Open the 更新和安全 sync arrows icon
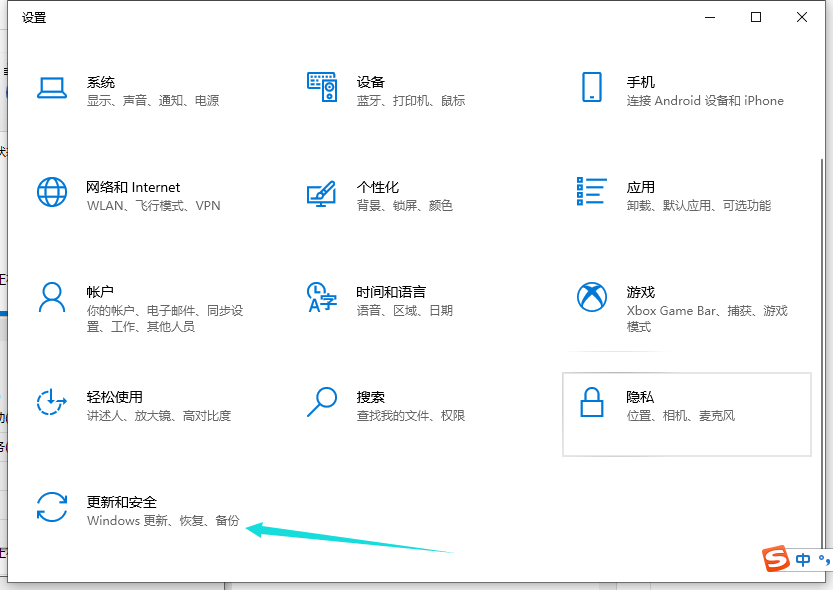This screenshot has height=590, width=833. tap(52, 507)
